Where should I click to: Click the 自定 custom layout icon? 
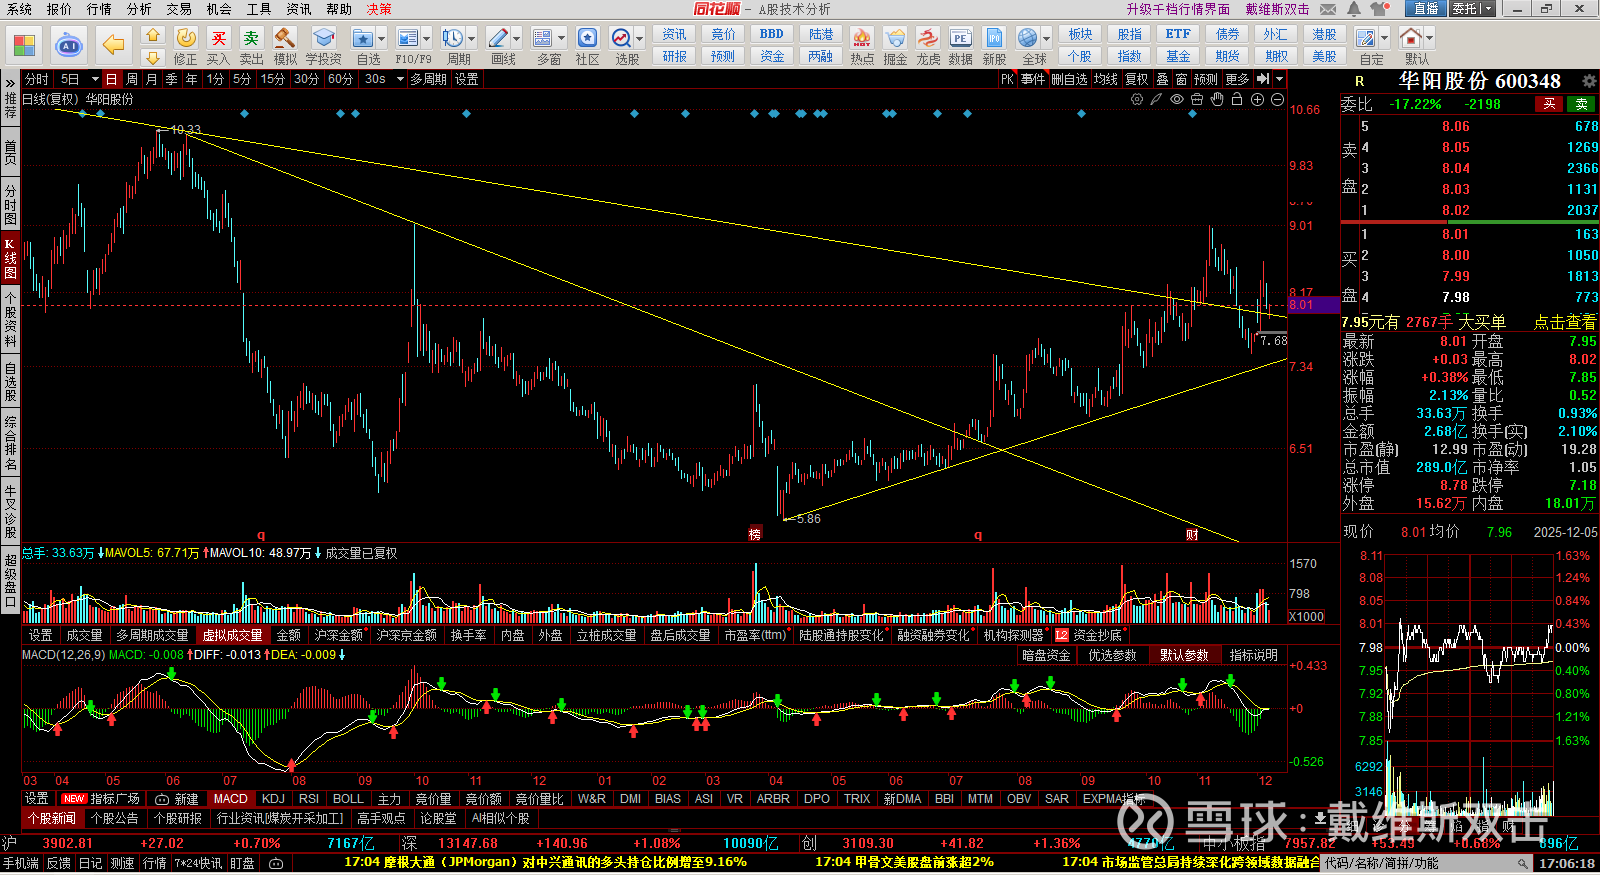point(1365,38)
